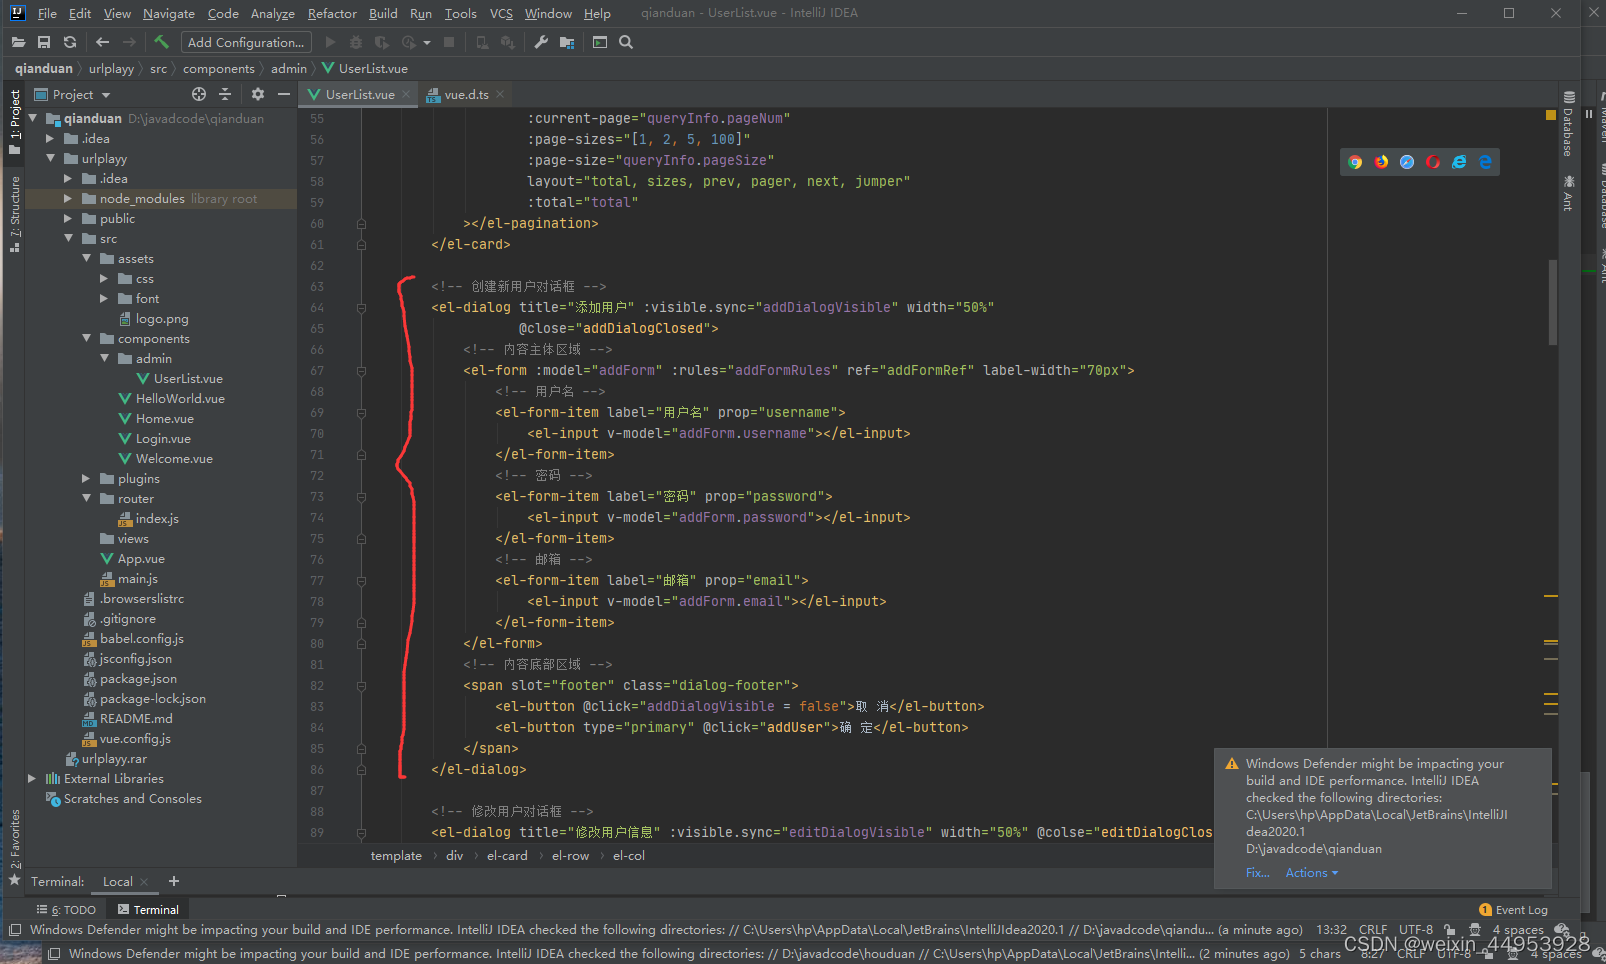Click CRLF line separator in status bar
Image resolution: width=1606 pixels, height=964 pixels.
point(1373,930)
